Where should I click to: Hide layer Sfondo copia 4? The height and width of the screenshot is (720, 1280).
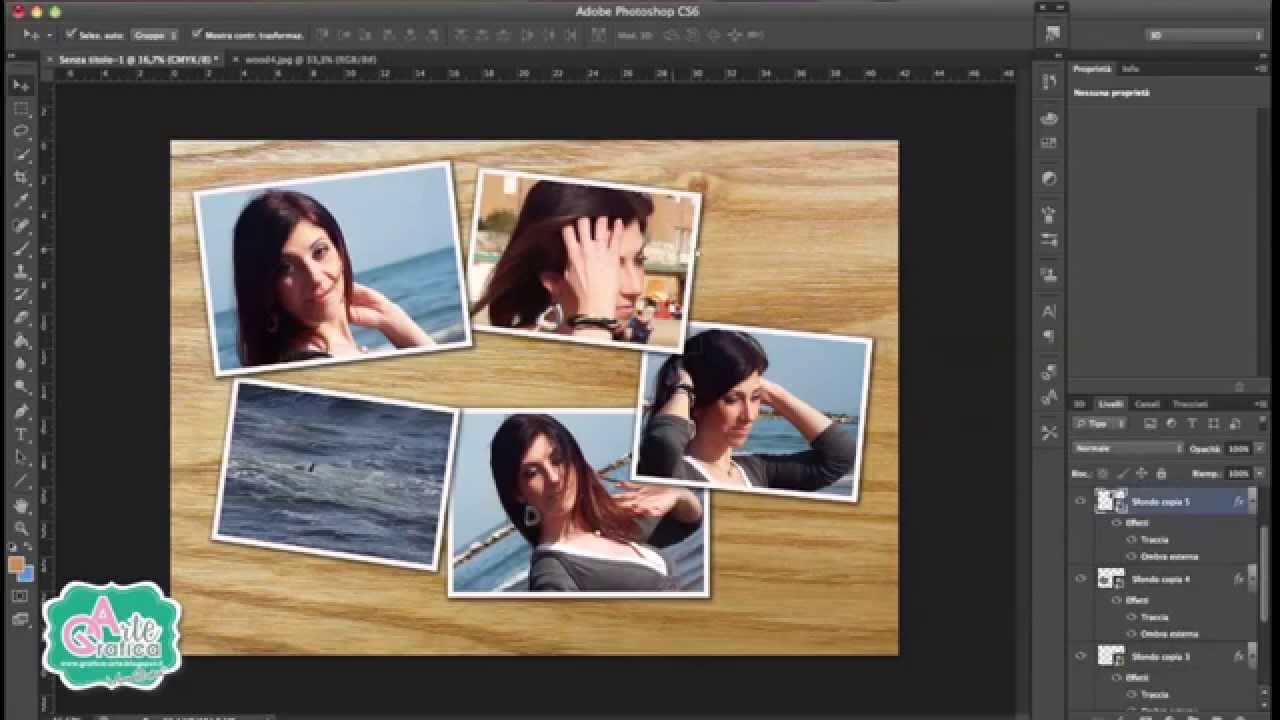tap(1080, 578)
